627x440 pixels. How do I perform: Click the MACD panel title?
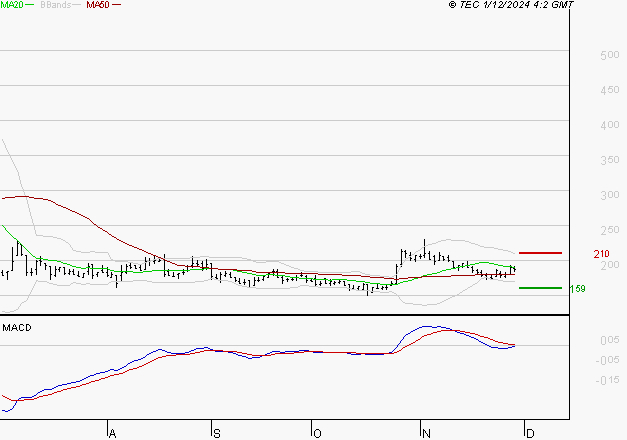click(x=17, y=327)
